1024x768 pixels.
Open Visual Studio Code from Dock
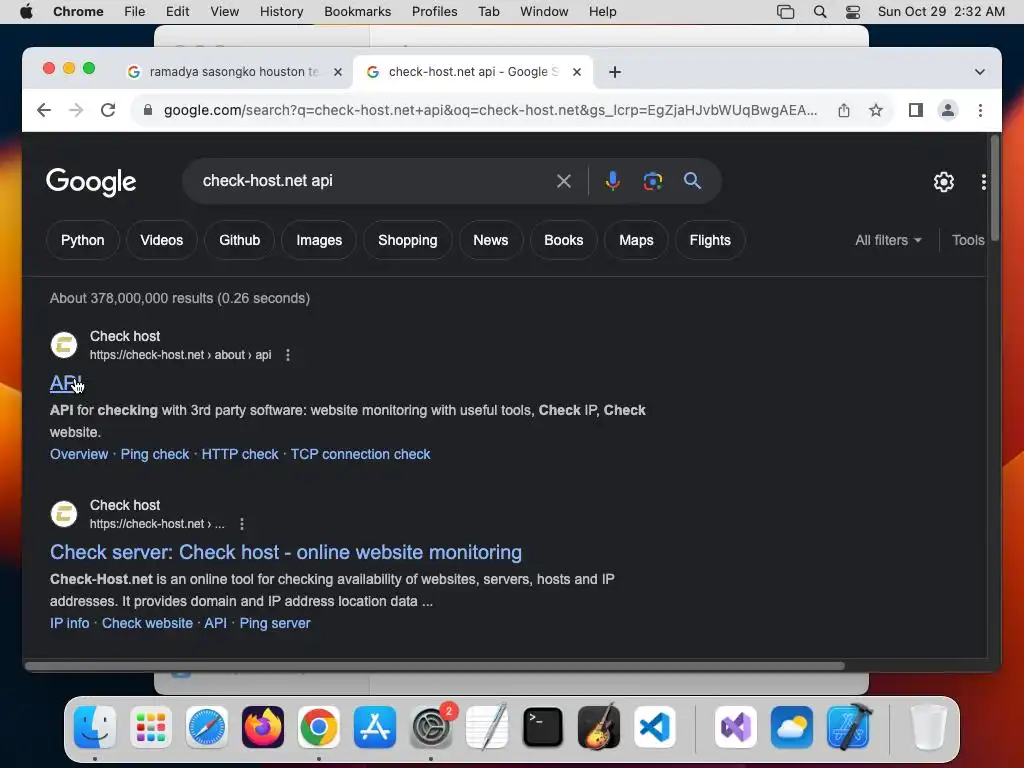(x=655, y=727)
